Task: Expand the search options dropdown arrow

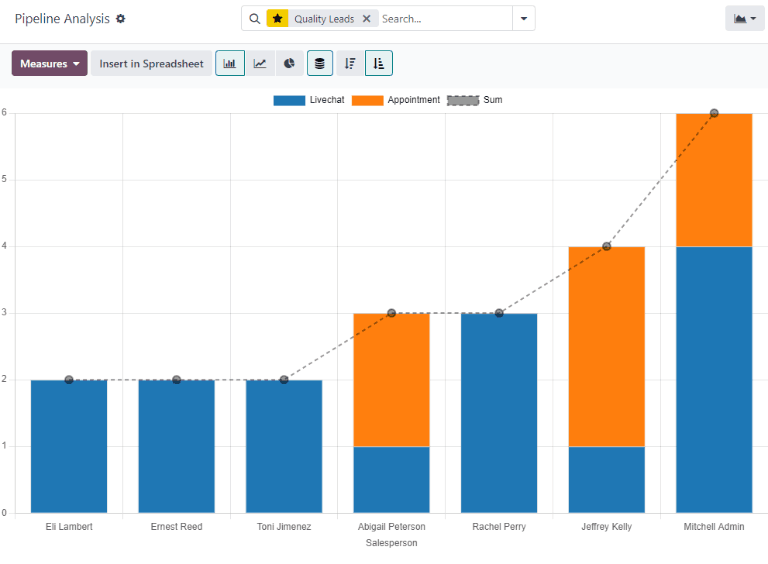Action: (523, 19)
